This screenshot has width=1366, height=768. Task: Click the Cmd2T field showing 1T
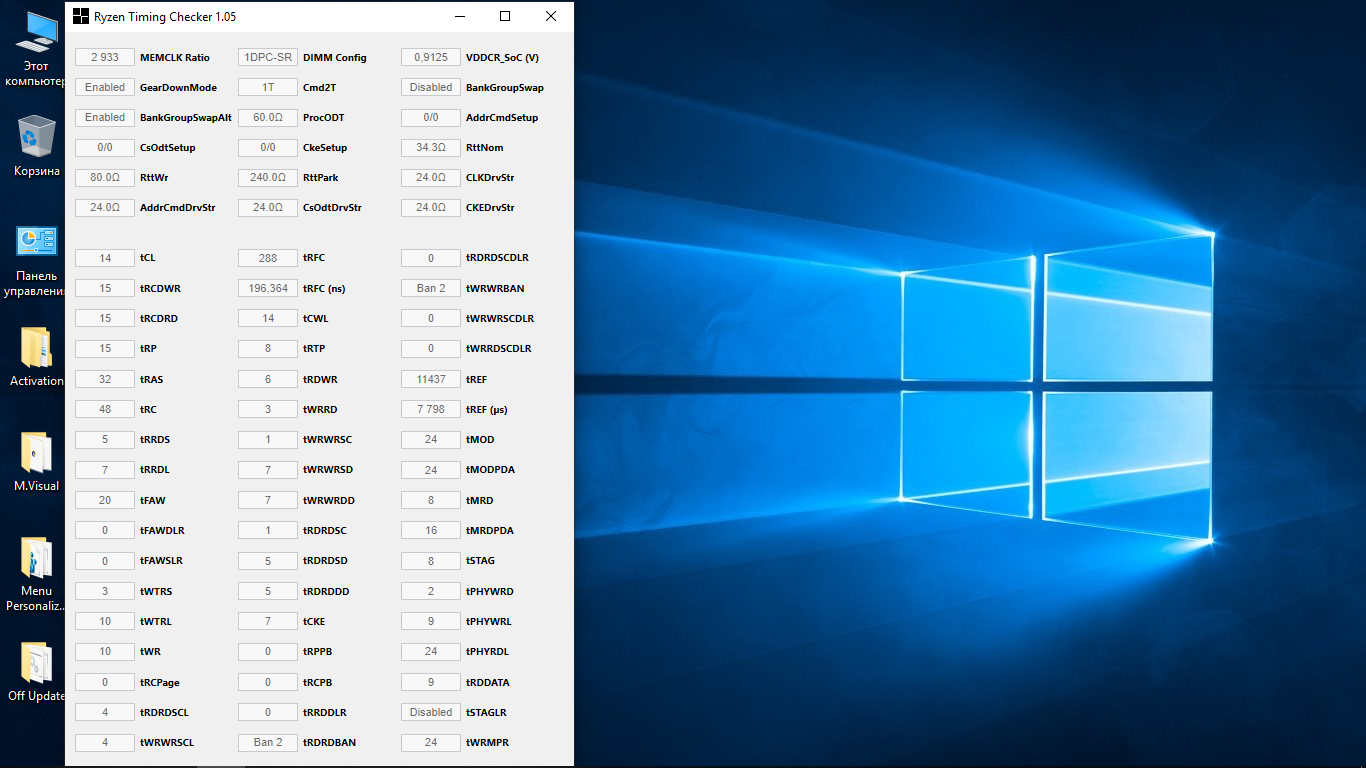click(268, 88)
